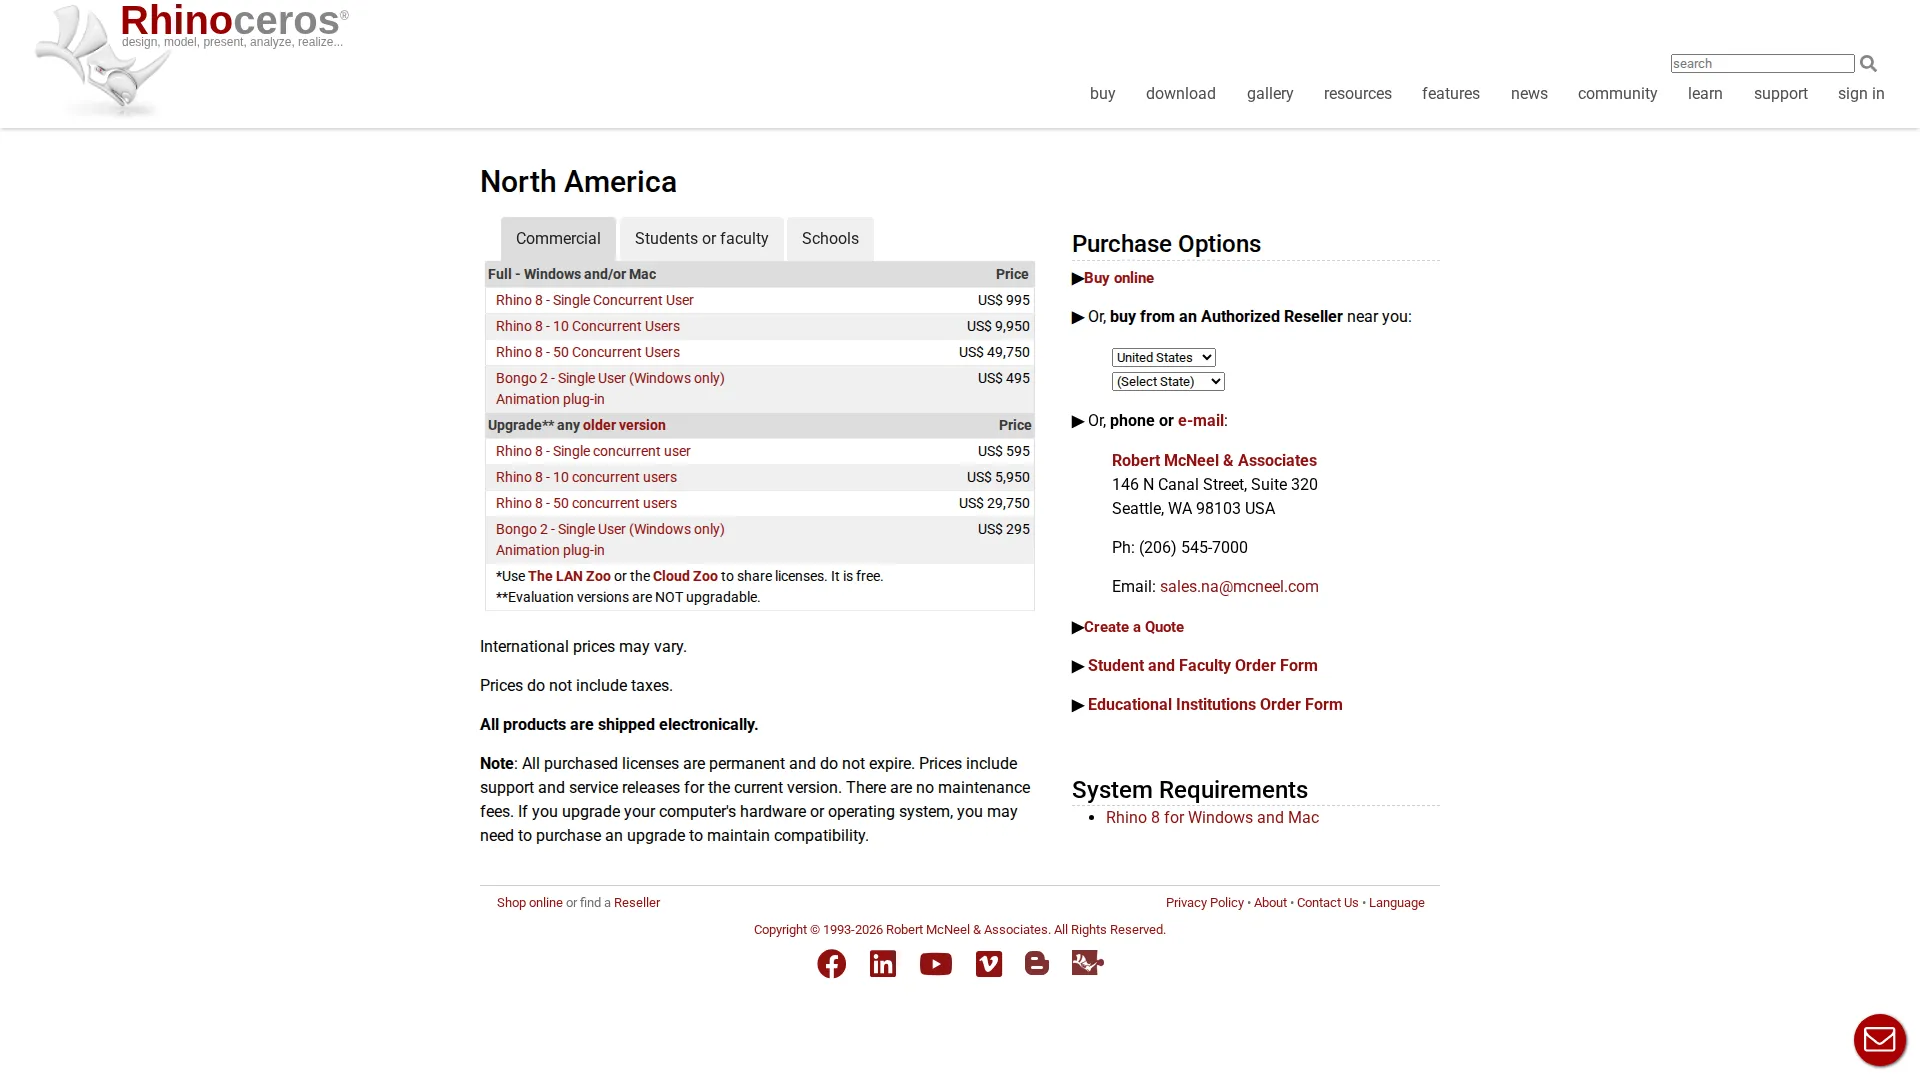
Task: Open The LAN Zoo link
Action: tap(569, 576)
